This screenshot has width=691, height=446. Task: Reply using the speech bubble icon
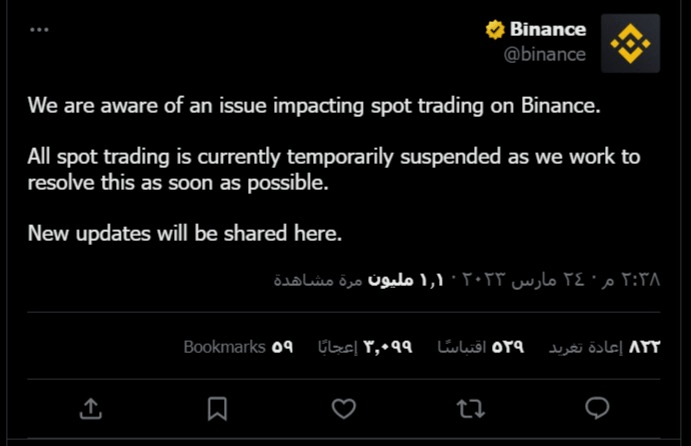coord(597,408)
